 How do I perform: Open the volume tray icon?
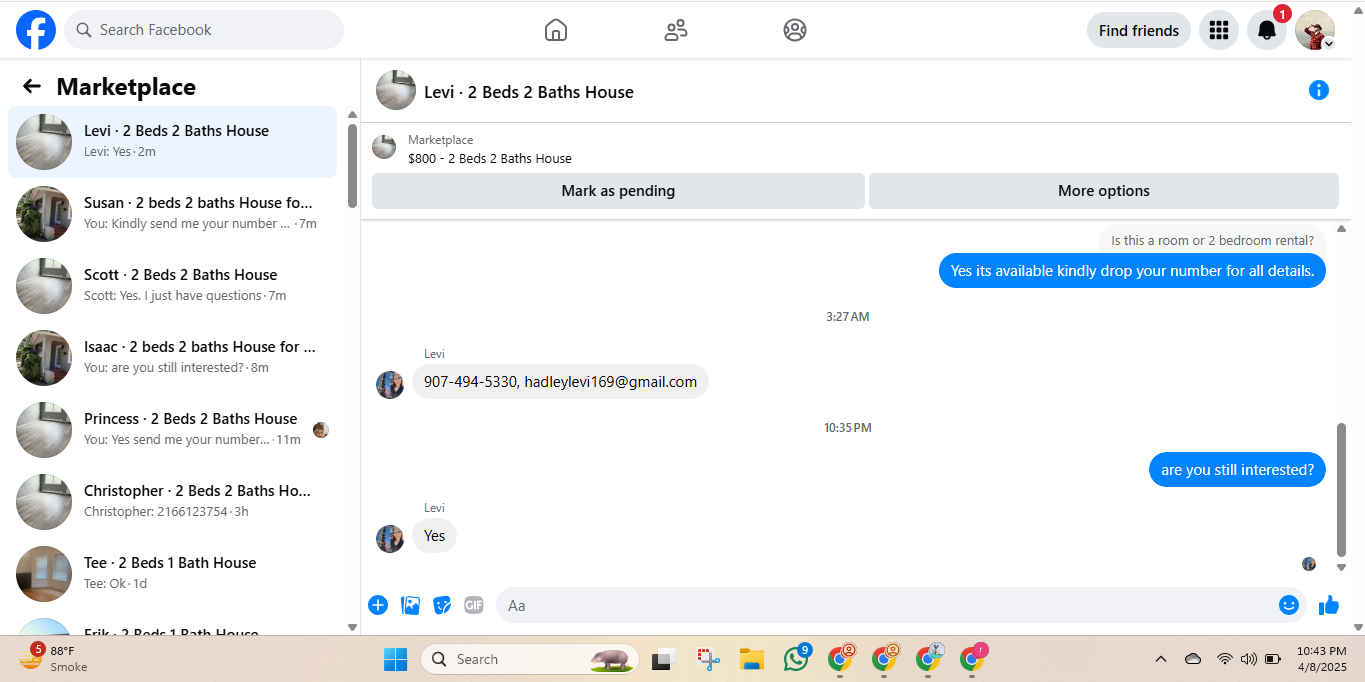tap(1248, 659)
